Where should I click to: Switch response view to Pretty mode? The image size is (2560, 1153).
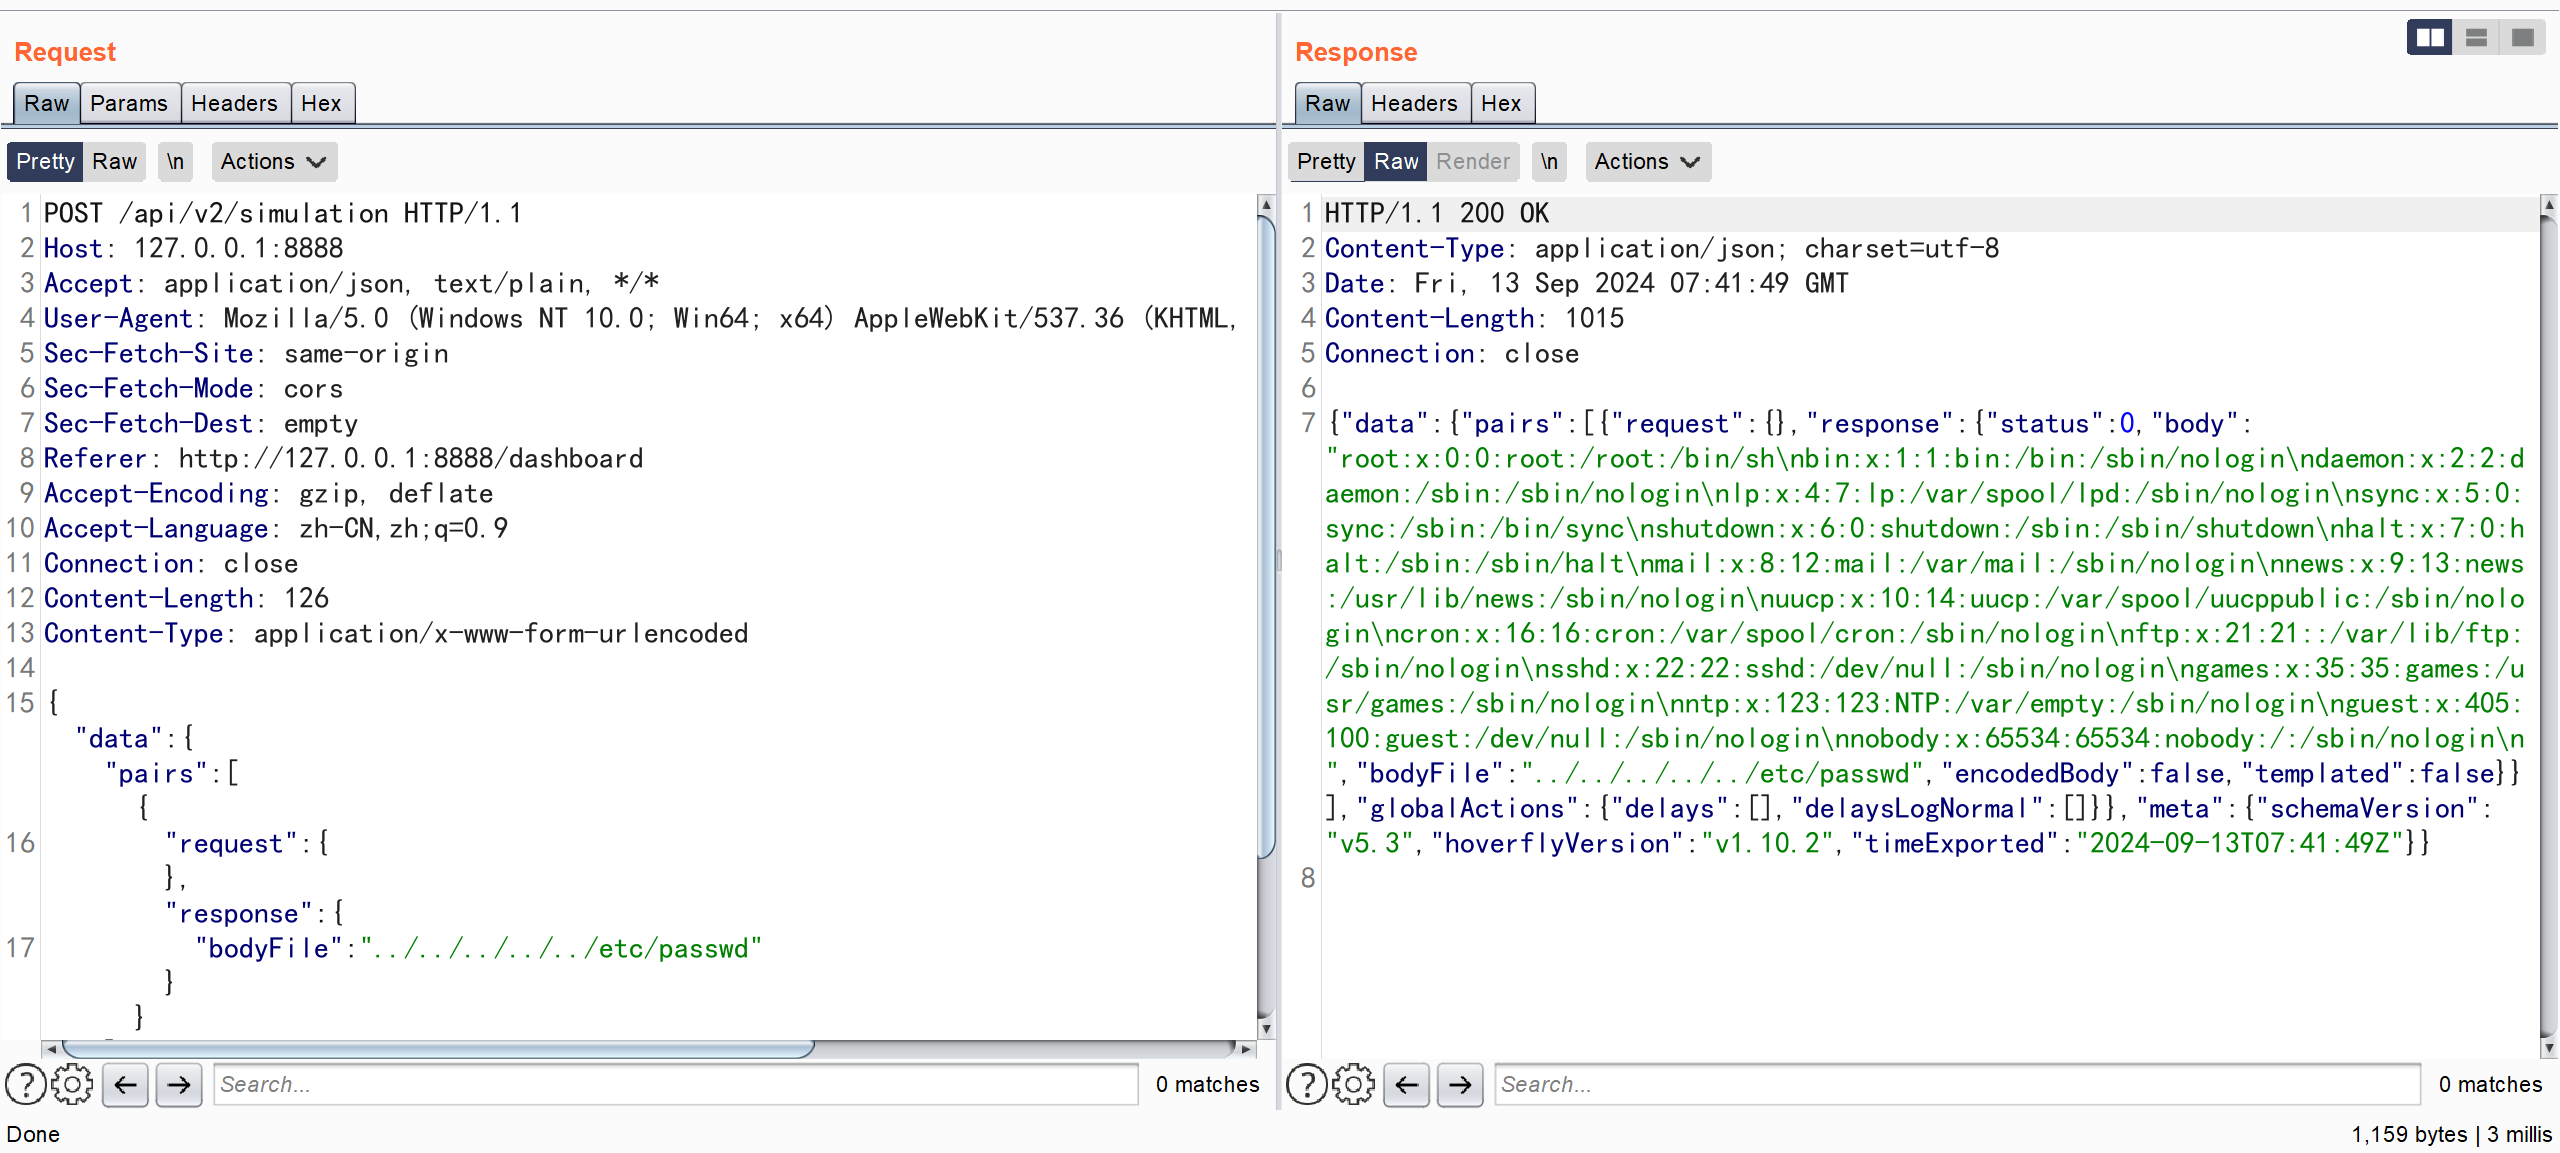click(1325, 161)
